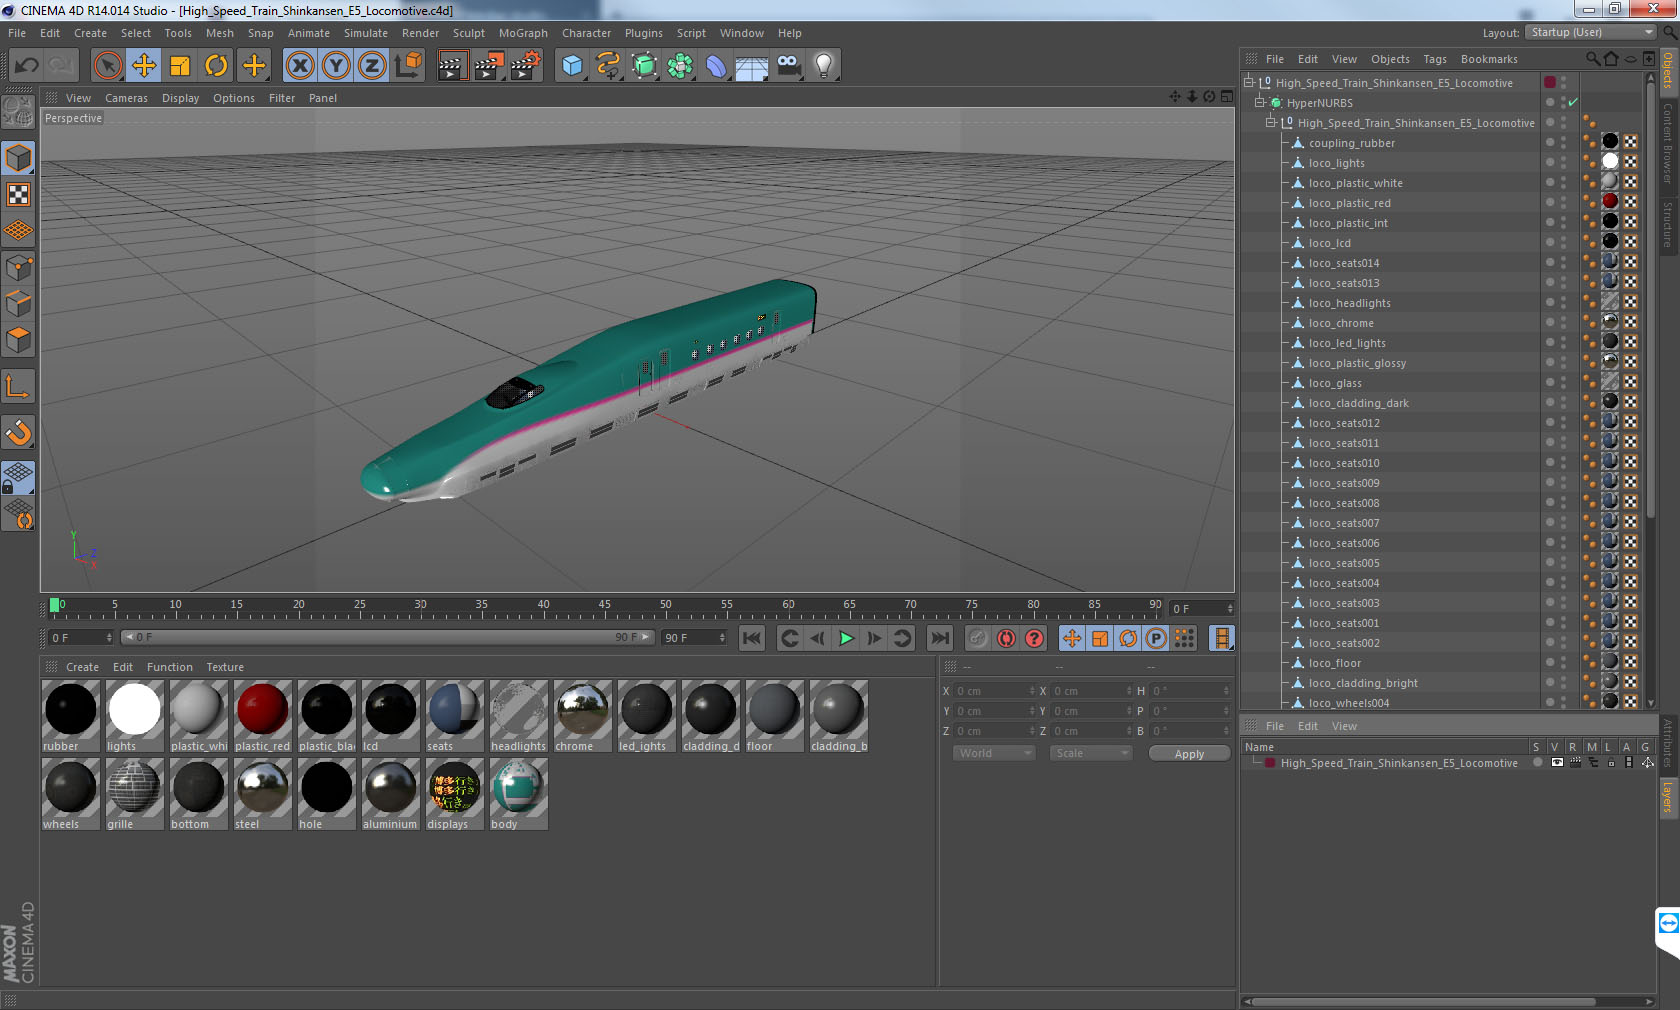
Task: Add a Light object
Action: [x=824, y=66]
